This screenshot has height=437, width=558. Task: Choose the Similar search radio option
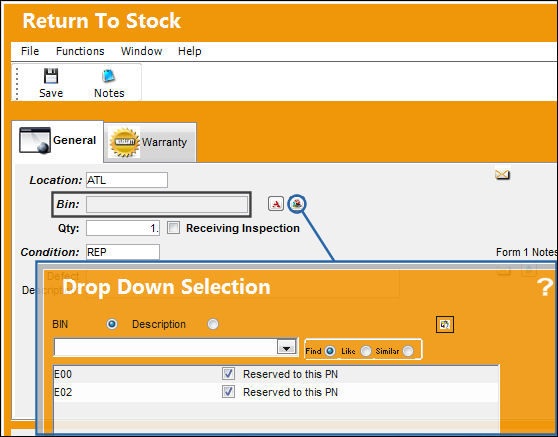coord(408,351)
